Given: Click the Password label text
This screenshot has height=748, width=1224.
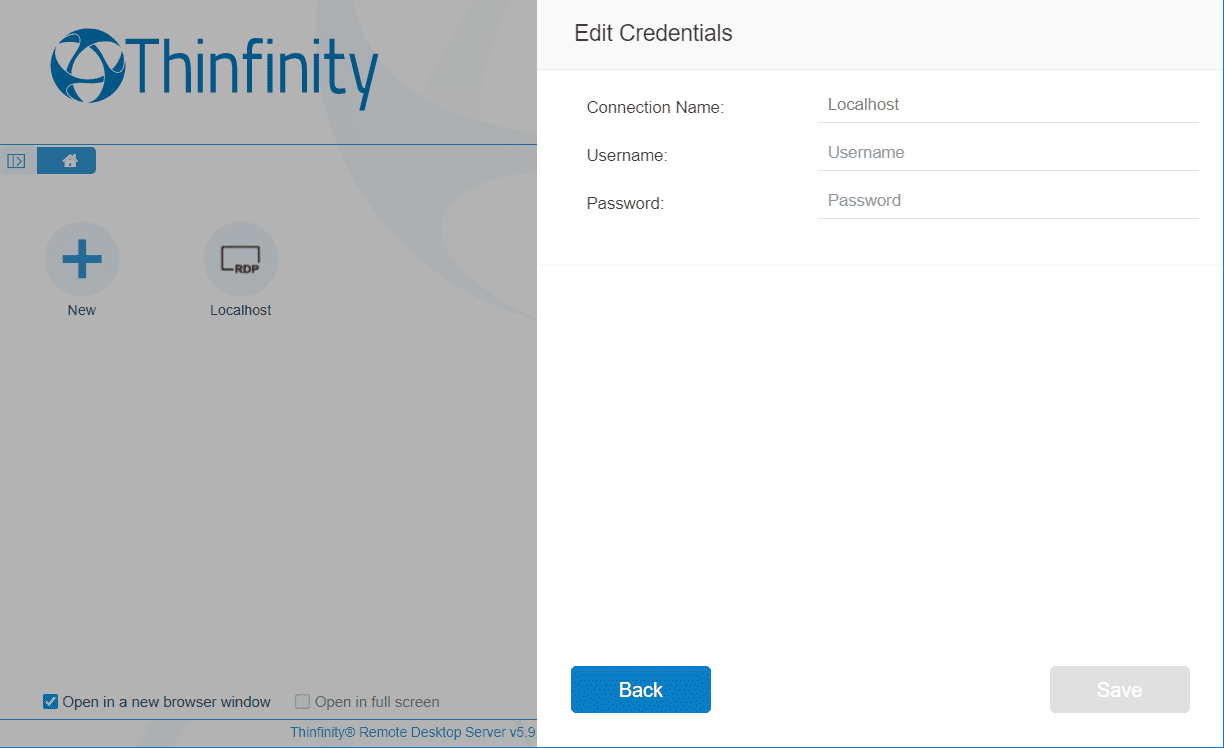Looking at the screenshot, I should point(625,203).
